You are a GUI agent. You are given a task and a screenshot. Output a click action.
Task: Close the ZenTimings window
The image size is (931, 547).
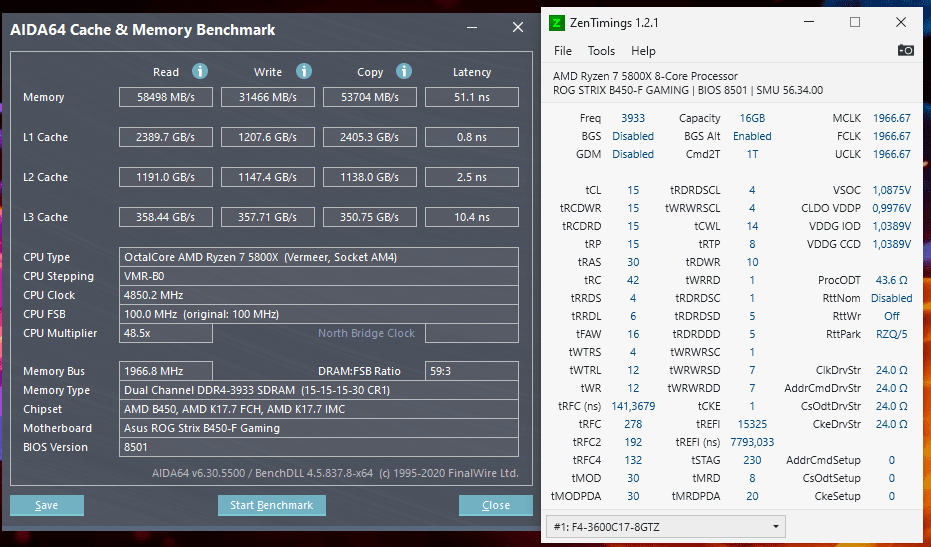pos(901,23)
